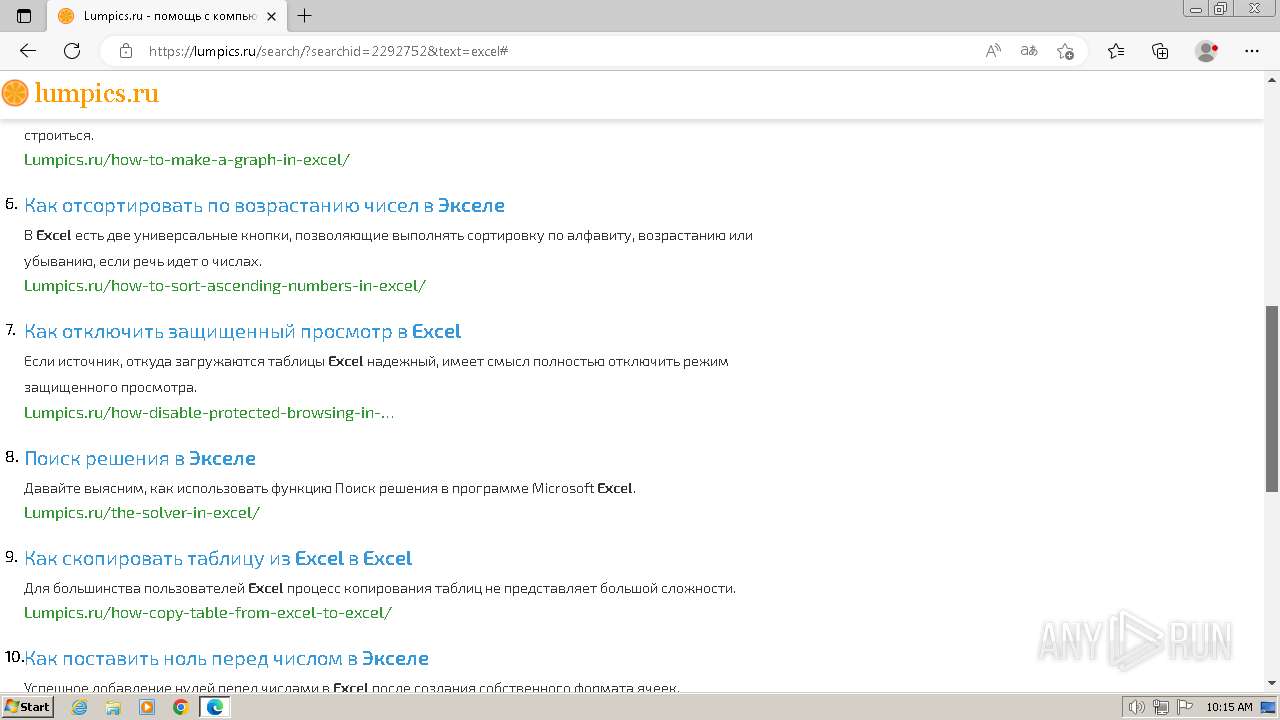
Task: Open Settings and more menu
Action: 1252,51
